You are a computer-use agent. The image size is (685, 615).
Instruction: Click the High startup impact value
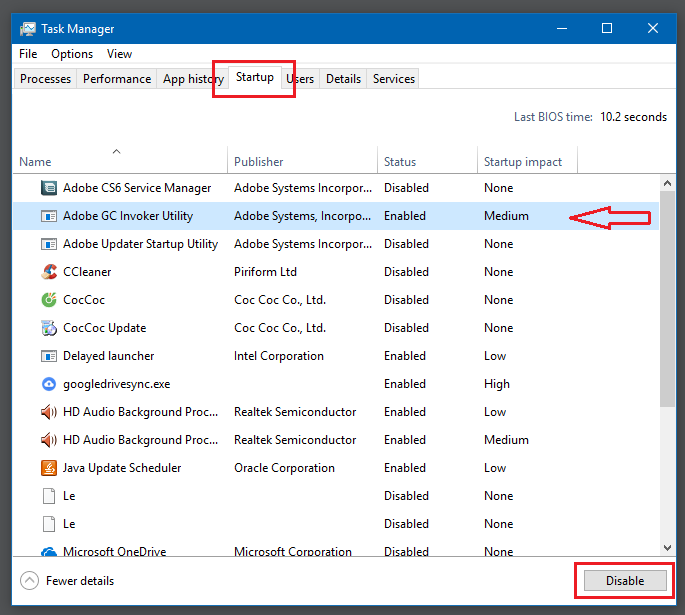point(497,384)
